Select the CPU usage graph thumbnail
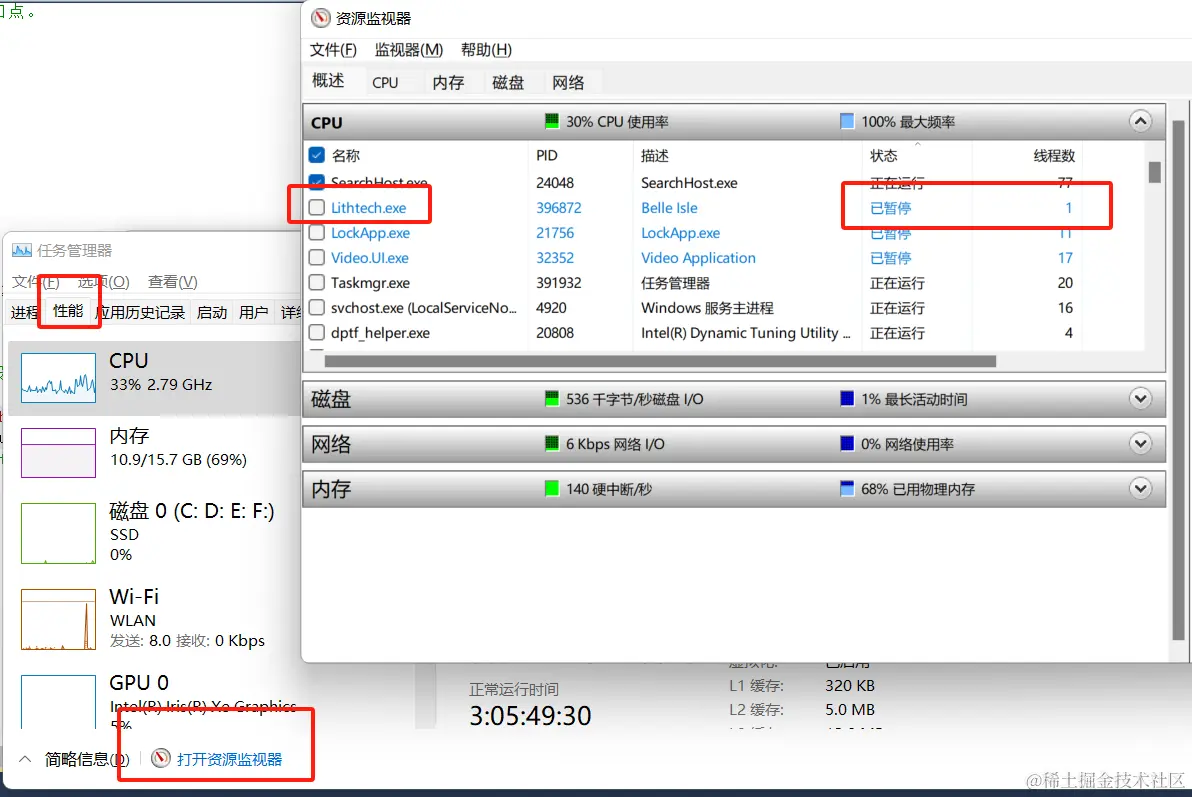The height and width of the screenshot is (797, 1192). 59,378
